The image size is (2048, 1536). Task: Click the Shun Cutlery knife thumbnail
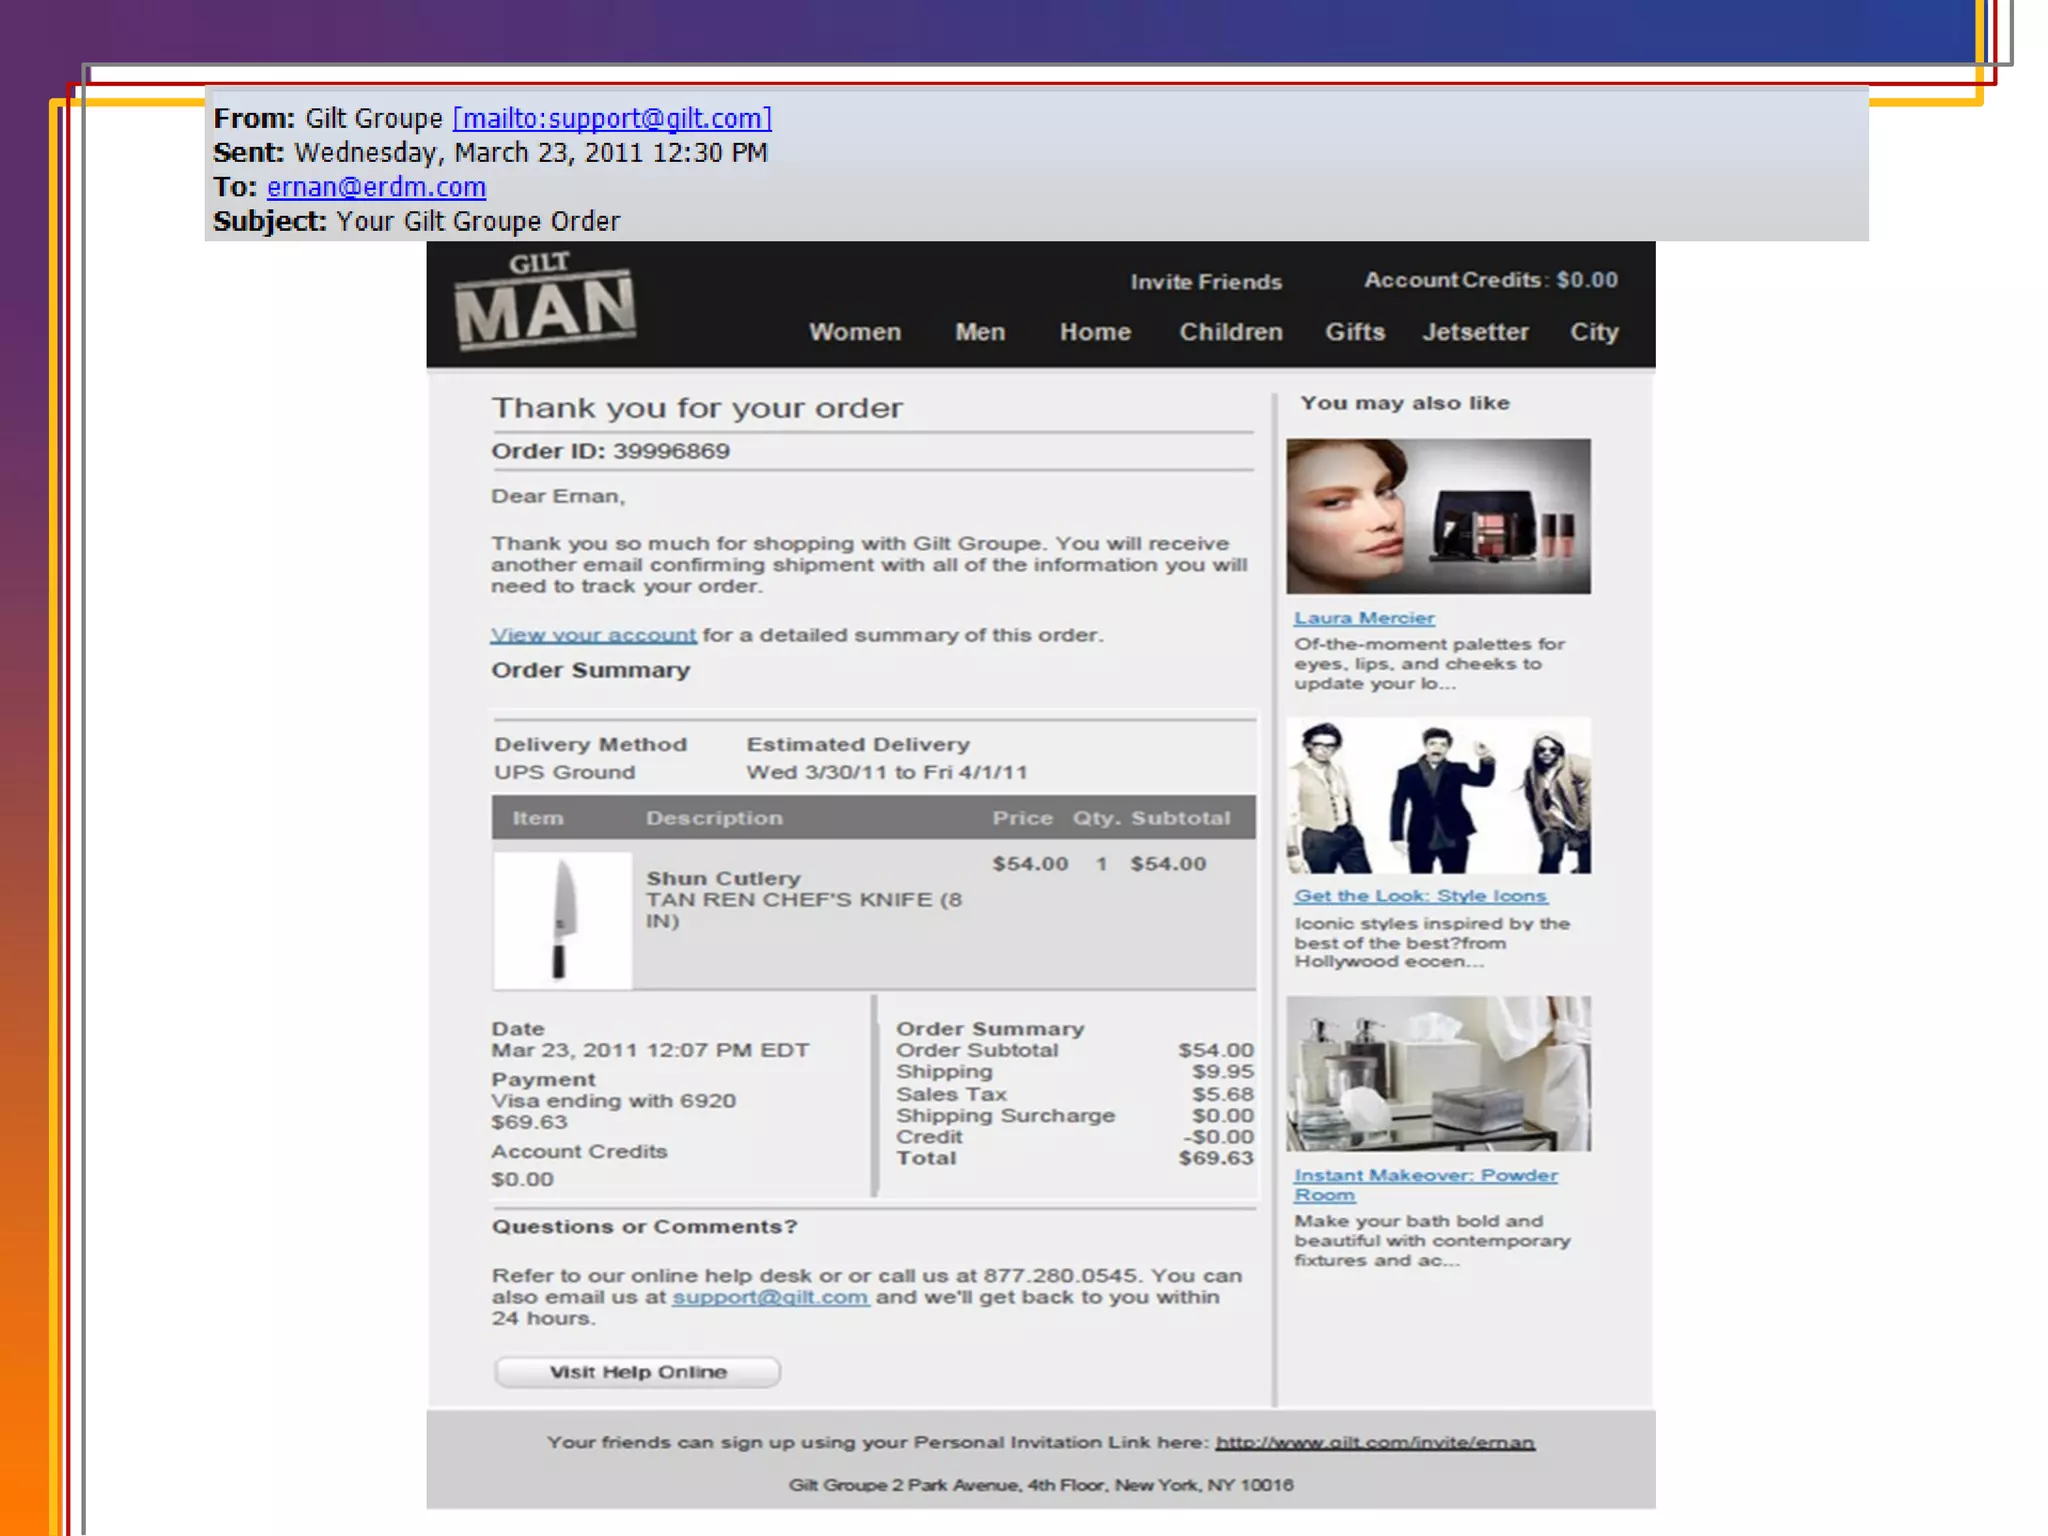pyautogui.click(x=562, y=920)
